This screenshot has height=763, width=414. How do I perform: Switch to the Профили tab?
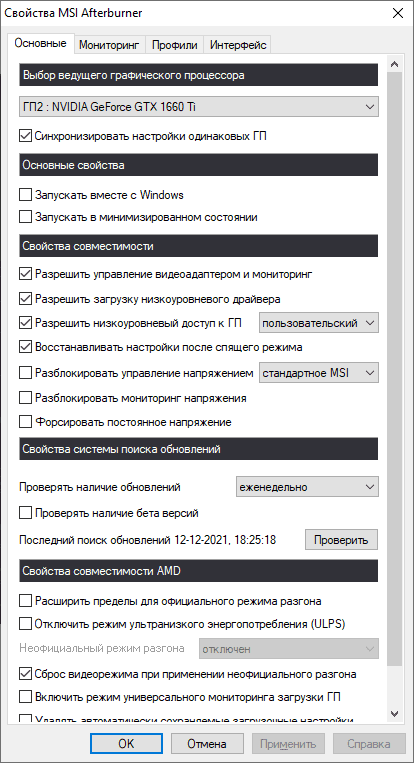coord(174,45)
